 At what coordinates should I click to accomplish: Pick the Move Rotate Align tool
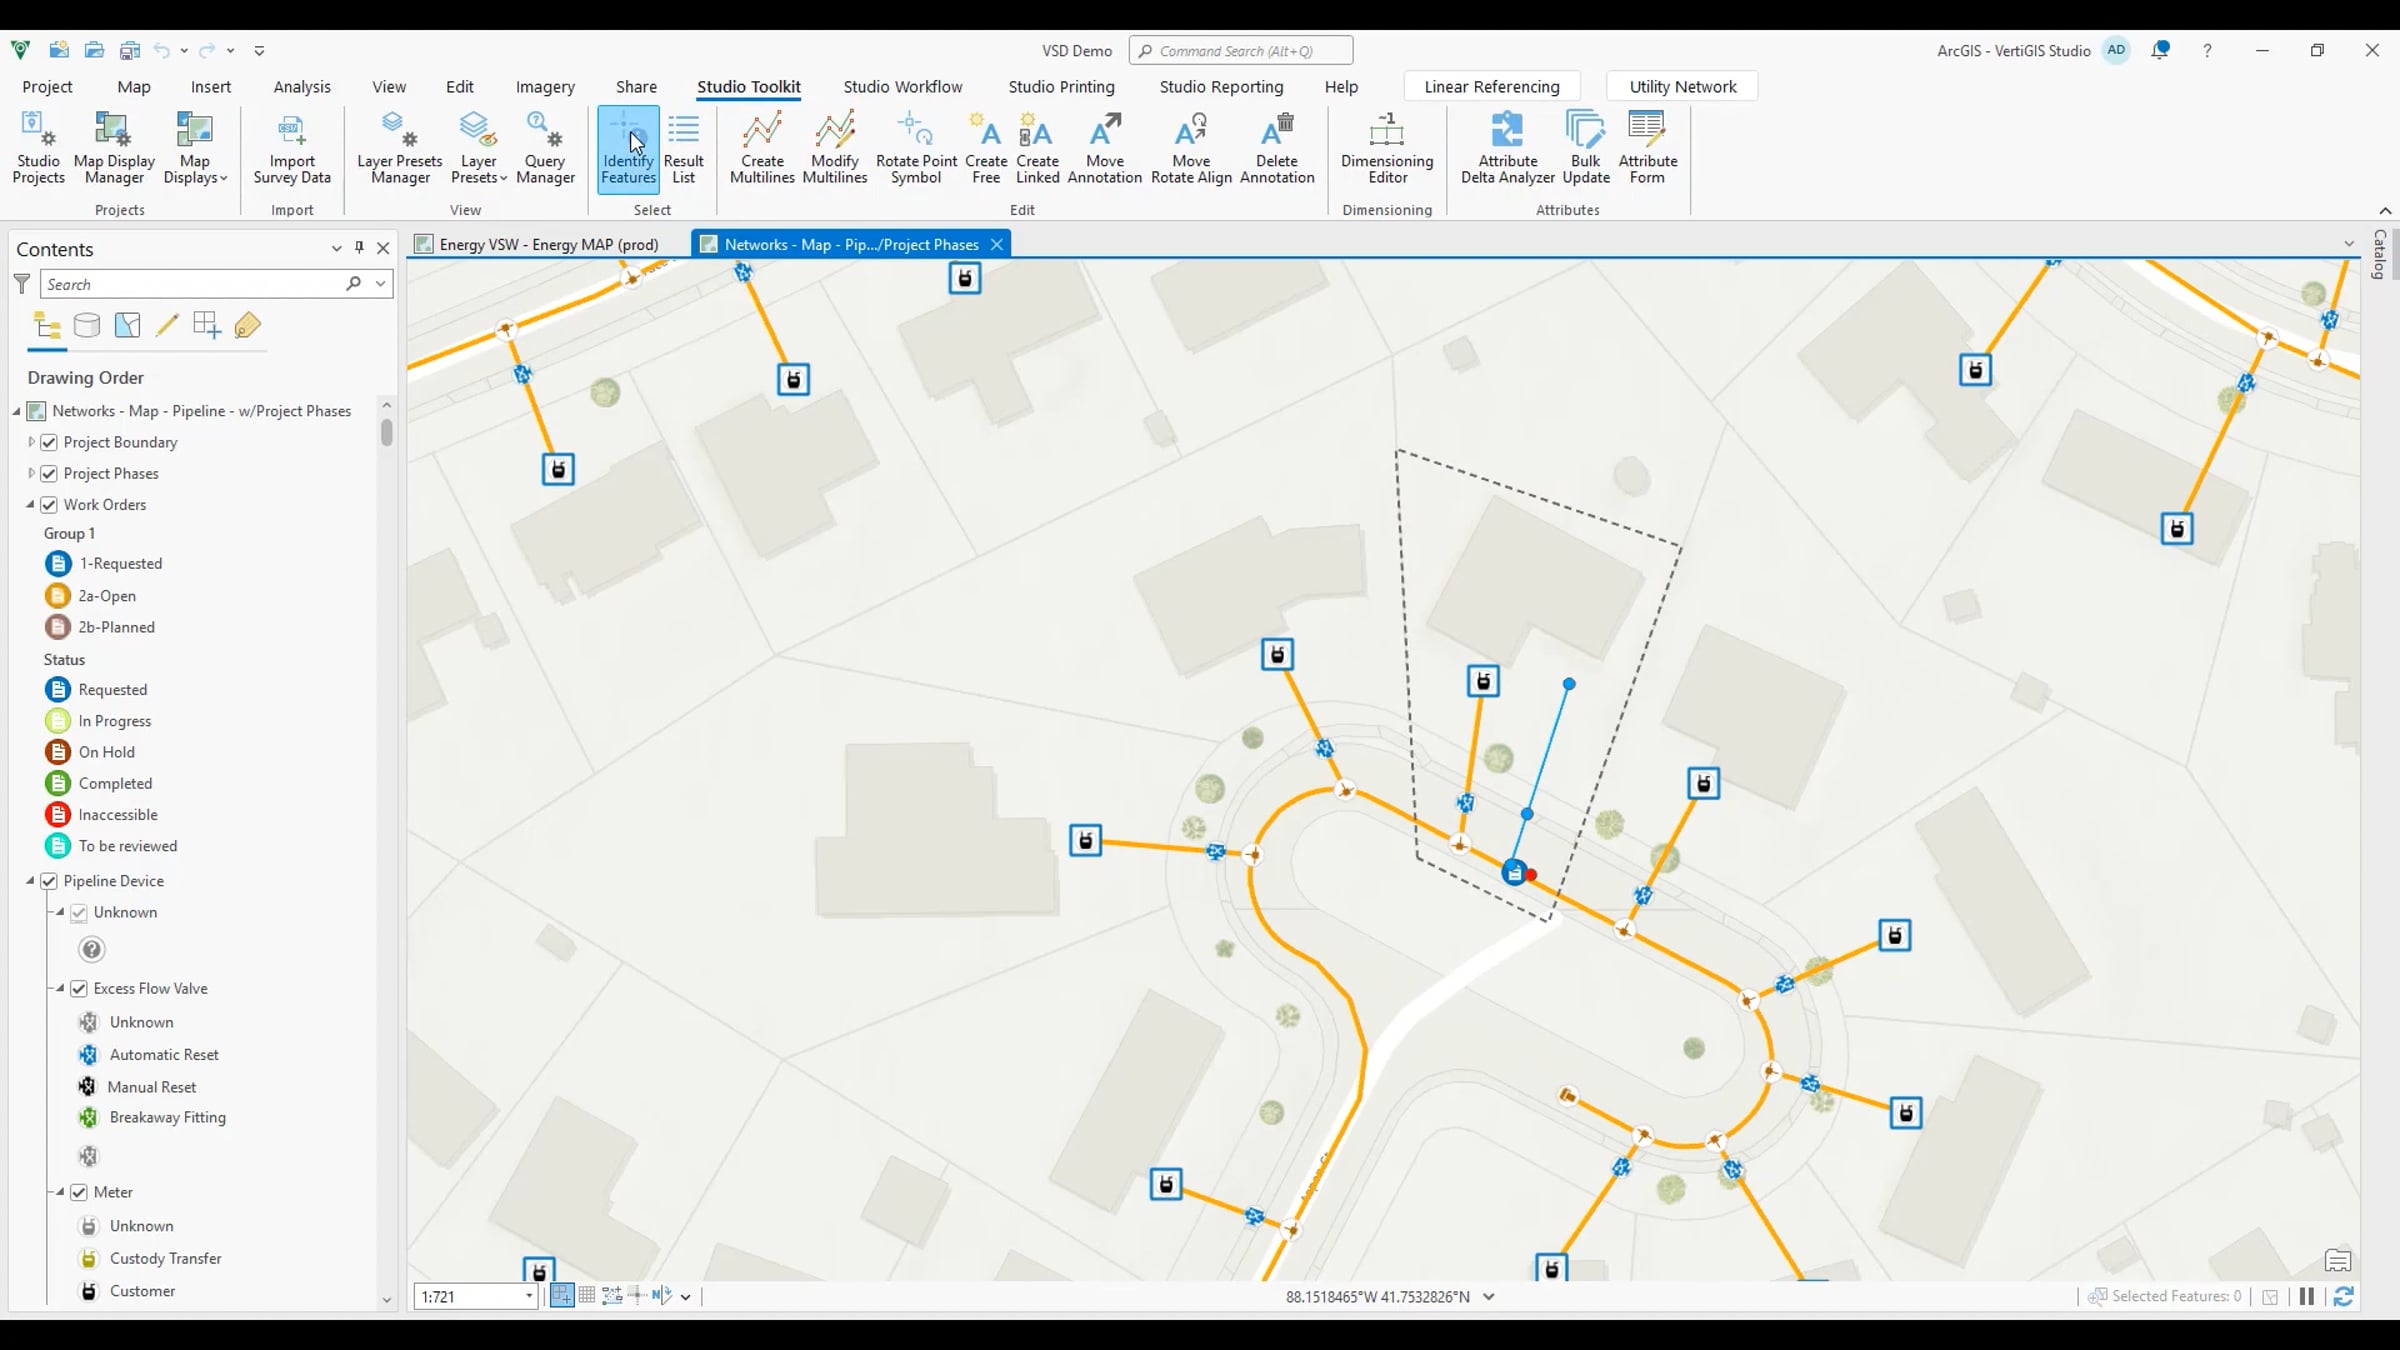tap(1191, 148)
